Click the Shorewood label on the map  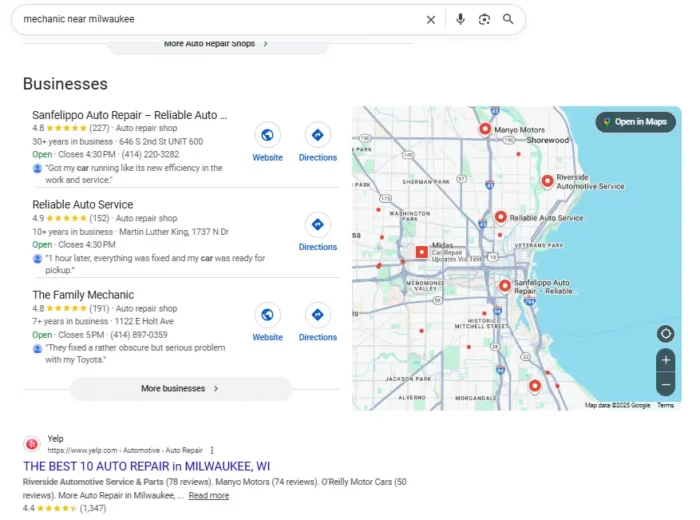(x=547, y=140)
